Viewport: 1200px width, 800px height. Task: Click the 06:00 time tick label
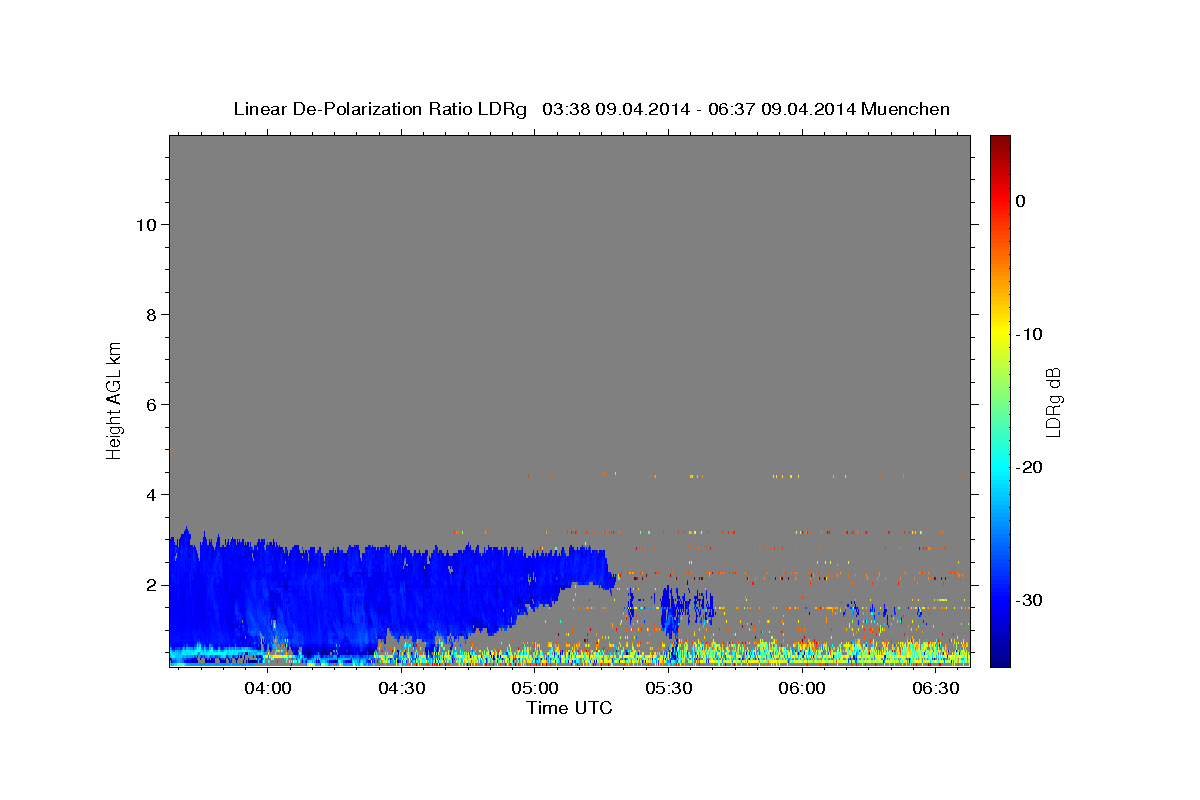tap(802, 688)
